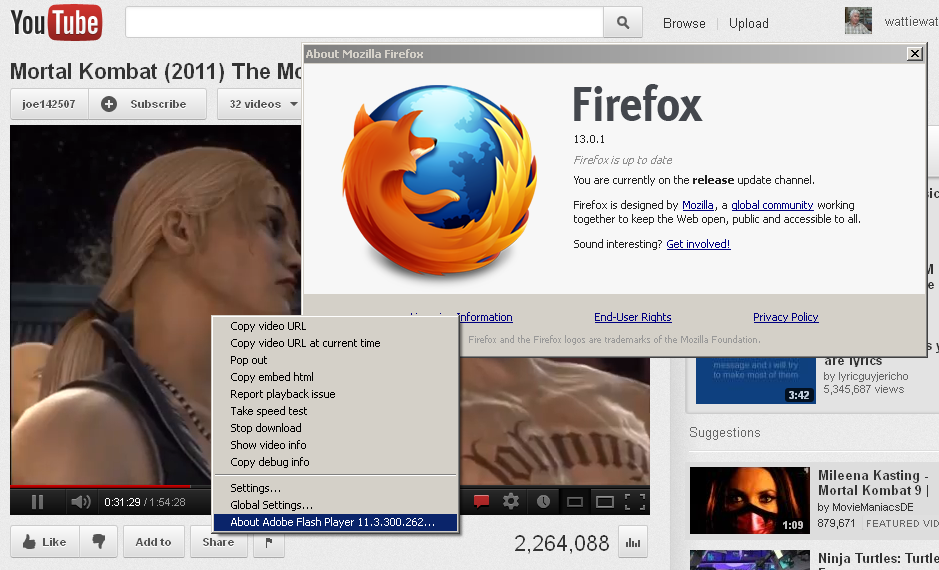
Task: Open the Upload link
Action: (749, 23)
